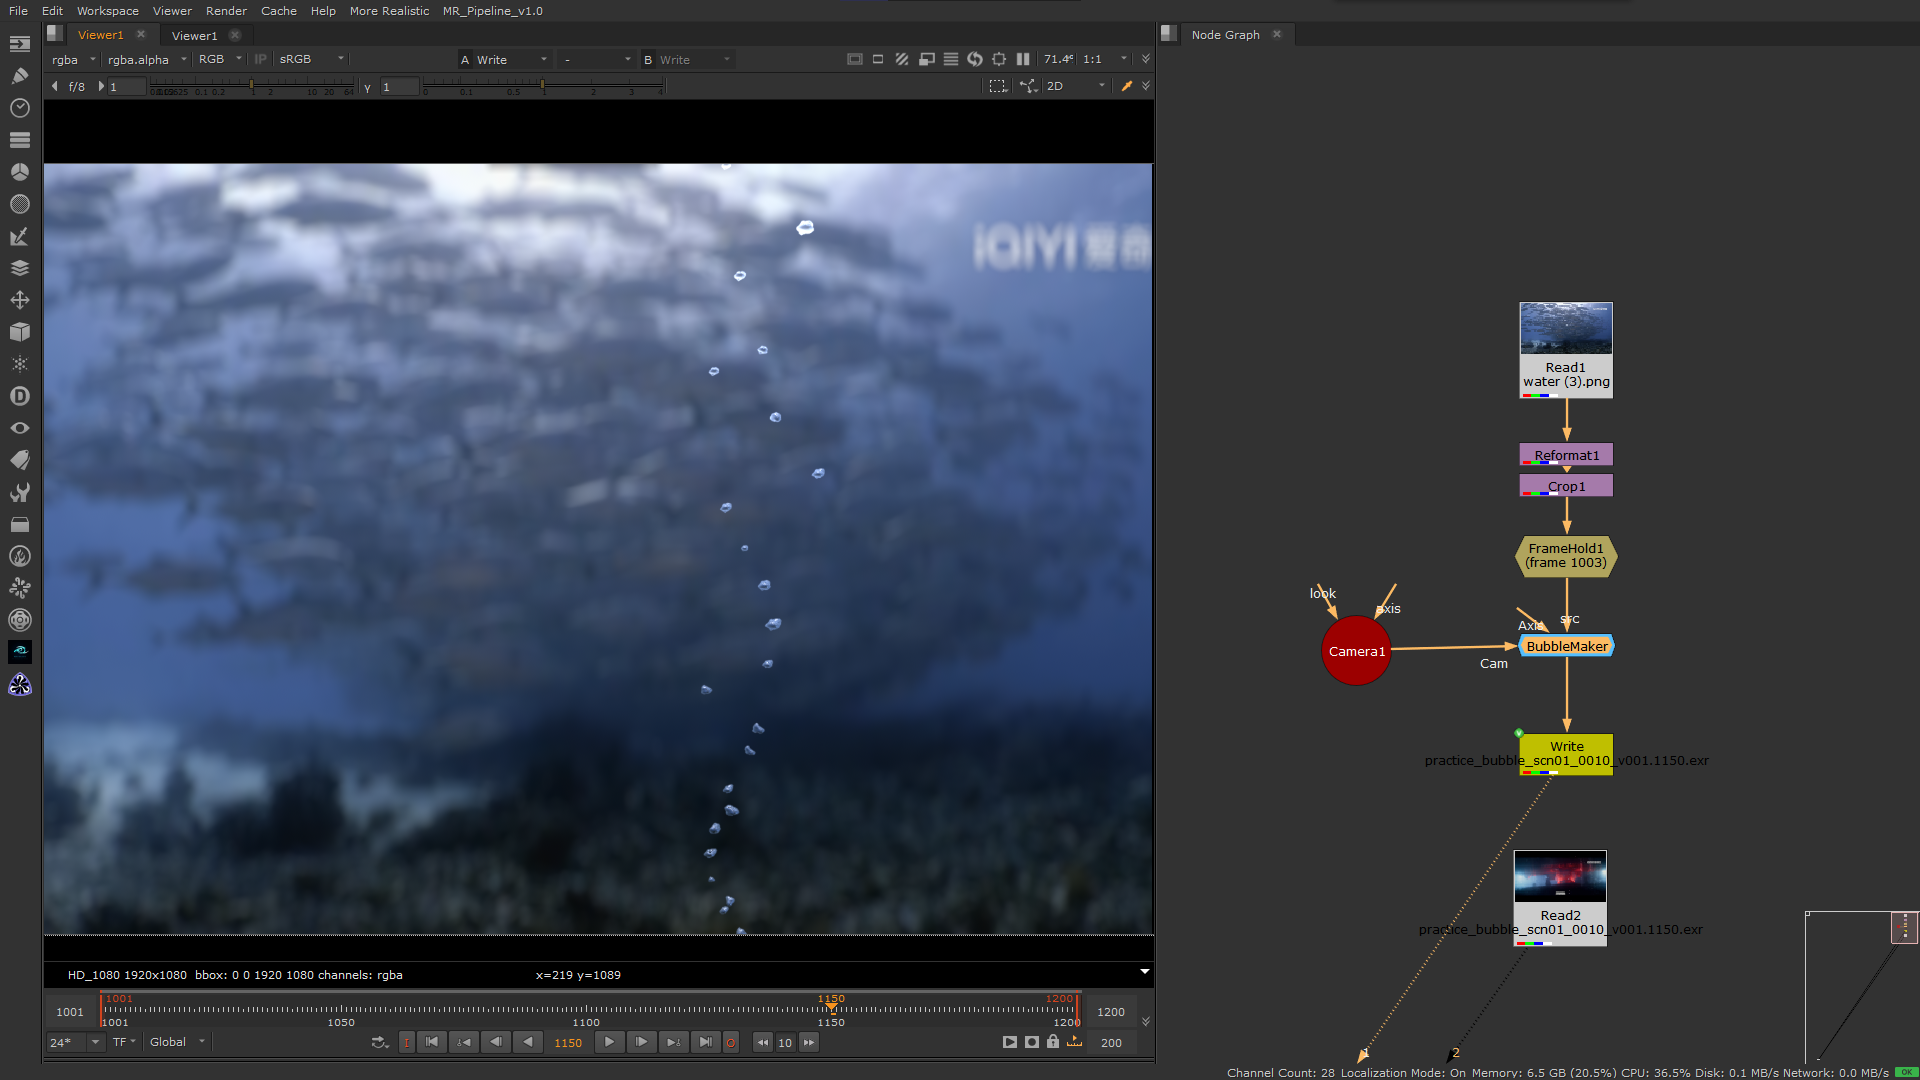The height and width of the screenshot is (1080, 1920).
Task: Open the 3D cube nodes toolbar icon
Action: 20,332
